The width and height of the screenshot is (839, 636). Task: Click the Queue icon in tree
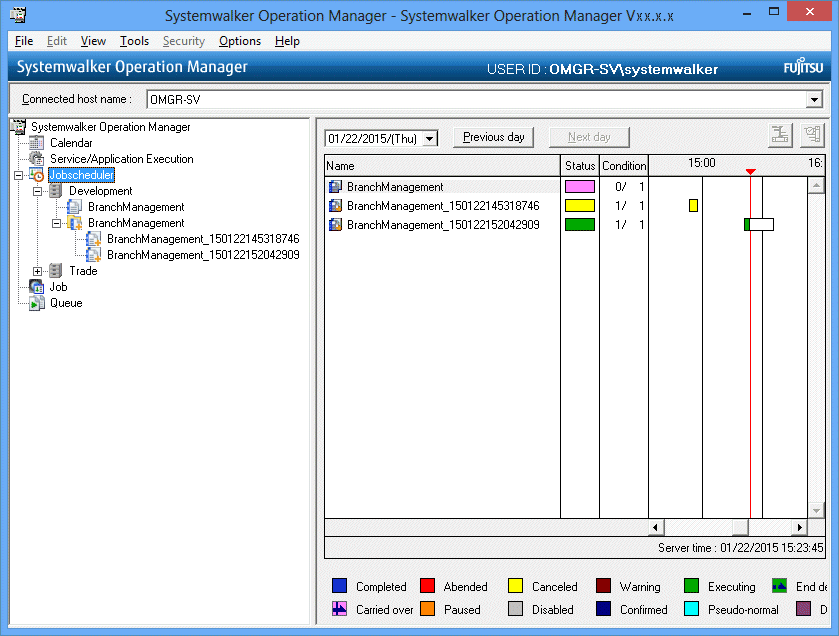click(x=37, y=303)
